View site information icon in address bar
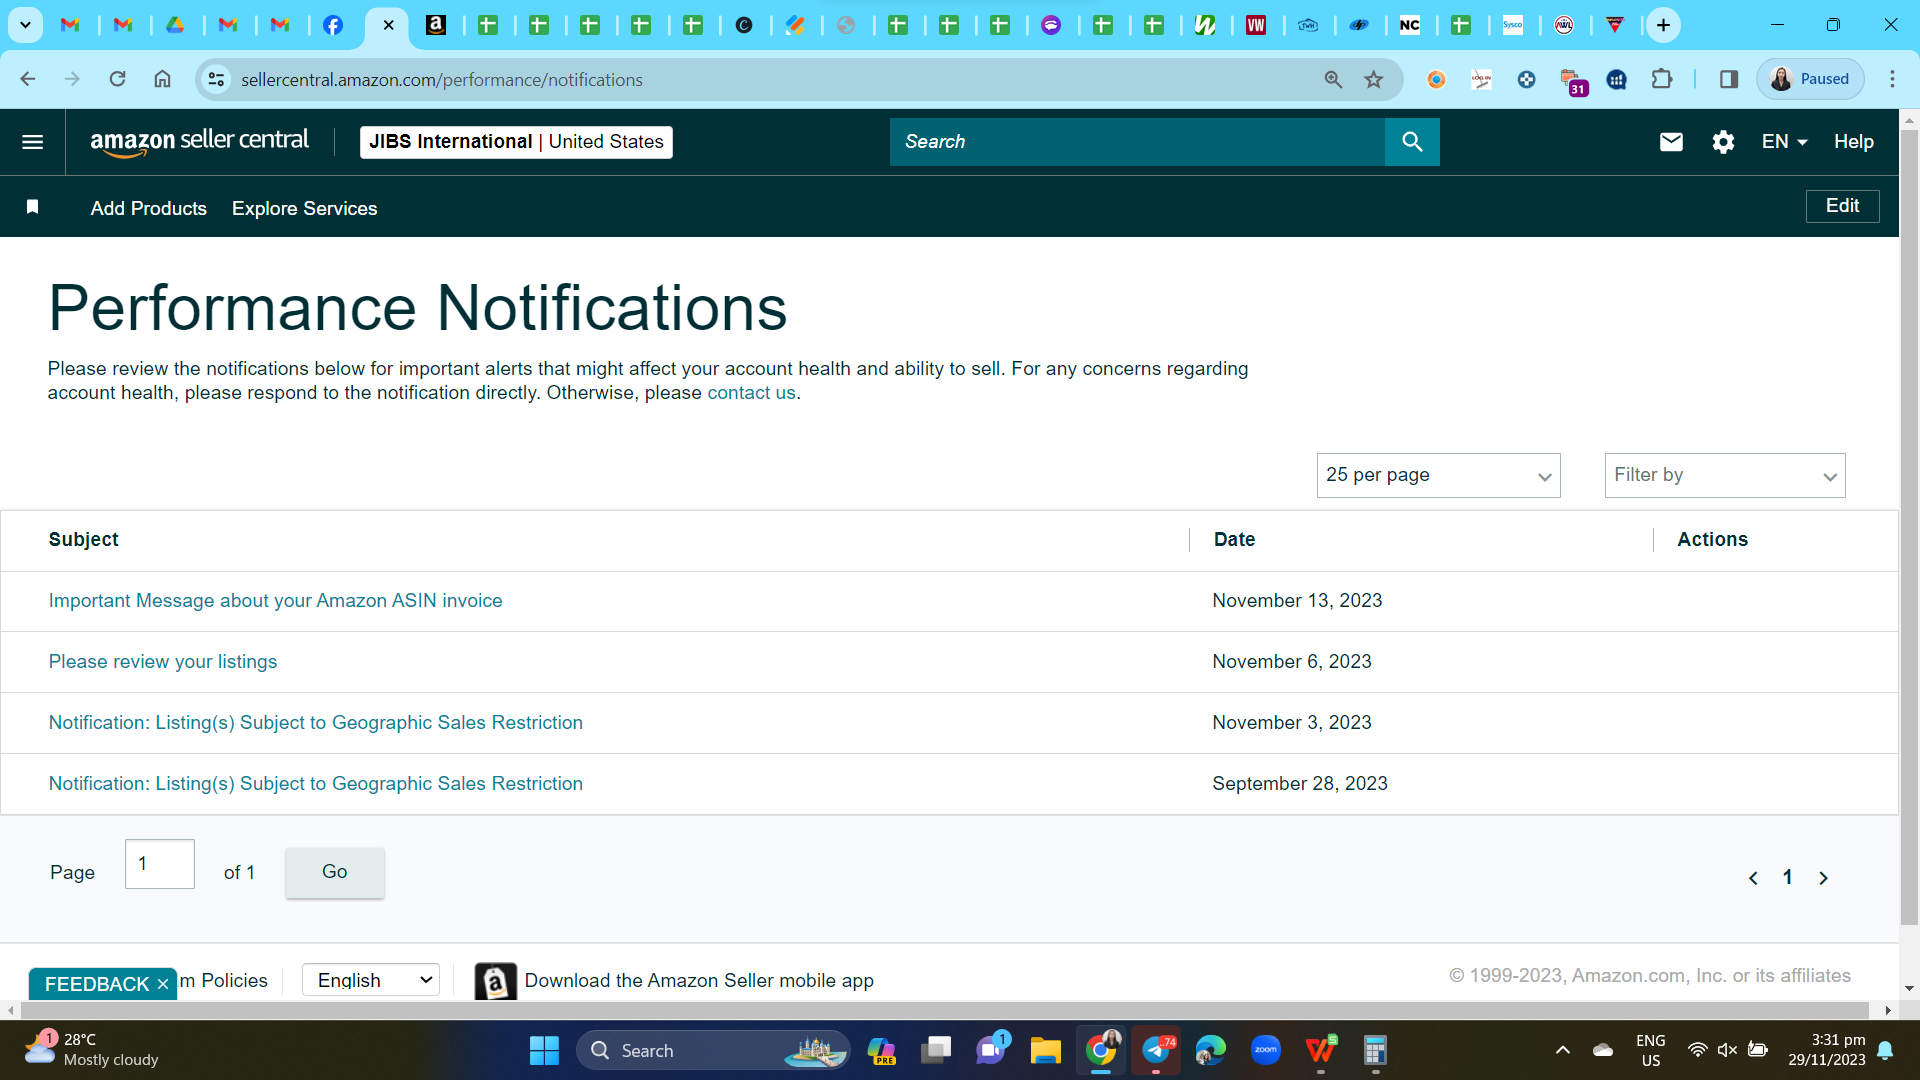Viewport: 1920px width, 1080px height. coord(216,79)
